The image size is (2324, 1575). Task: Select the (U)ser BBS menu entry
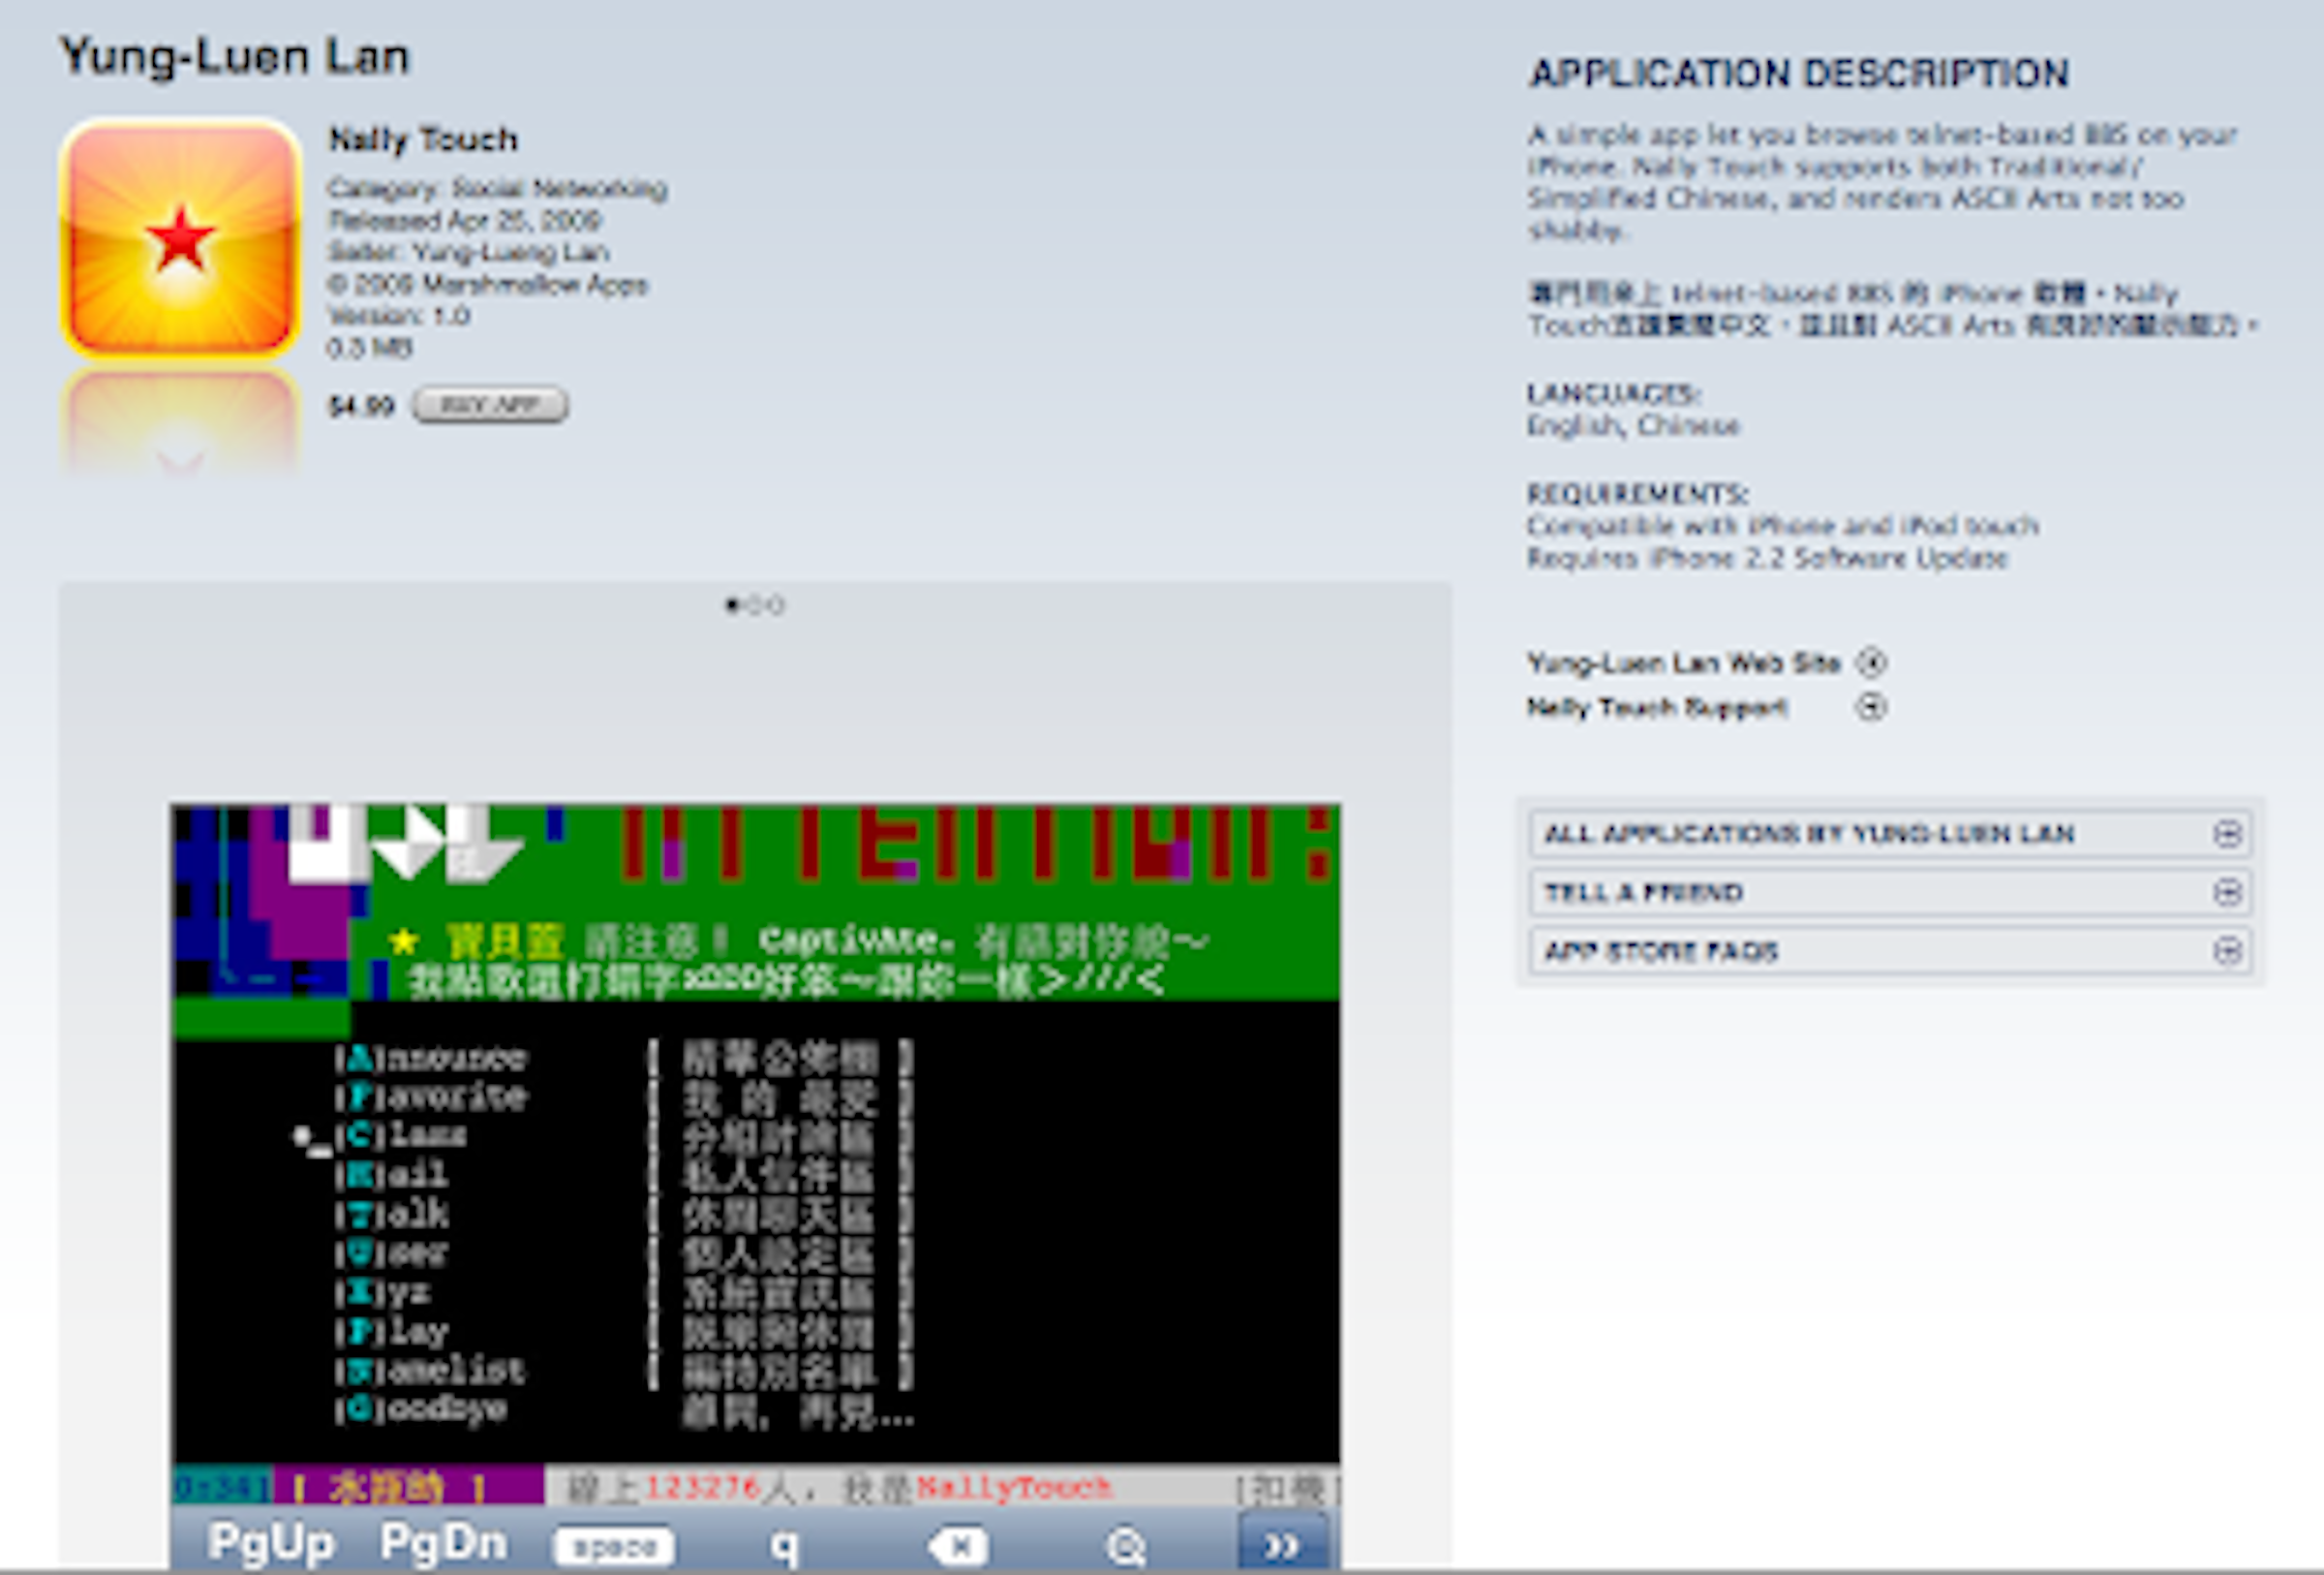coord(391,1252)
